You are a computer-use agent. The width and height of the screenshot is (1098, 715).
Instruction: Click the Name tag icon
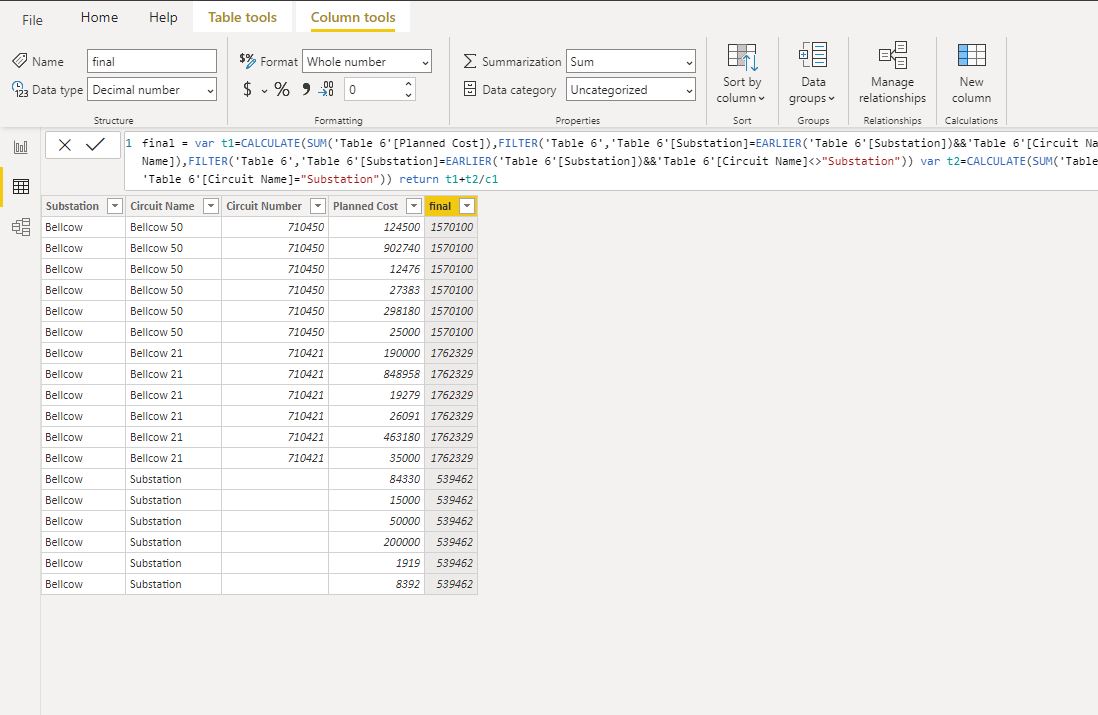pyautogui.click(x=20, y=61)
